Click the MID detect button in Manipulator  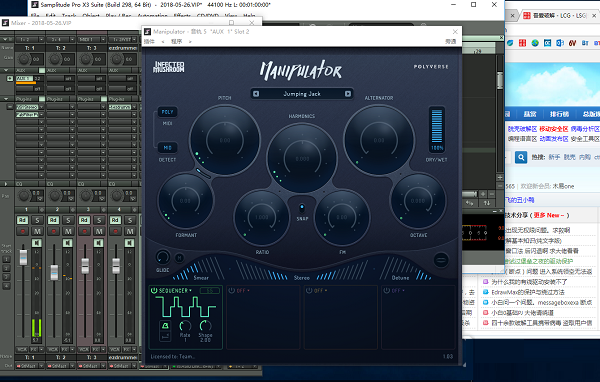168,148
